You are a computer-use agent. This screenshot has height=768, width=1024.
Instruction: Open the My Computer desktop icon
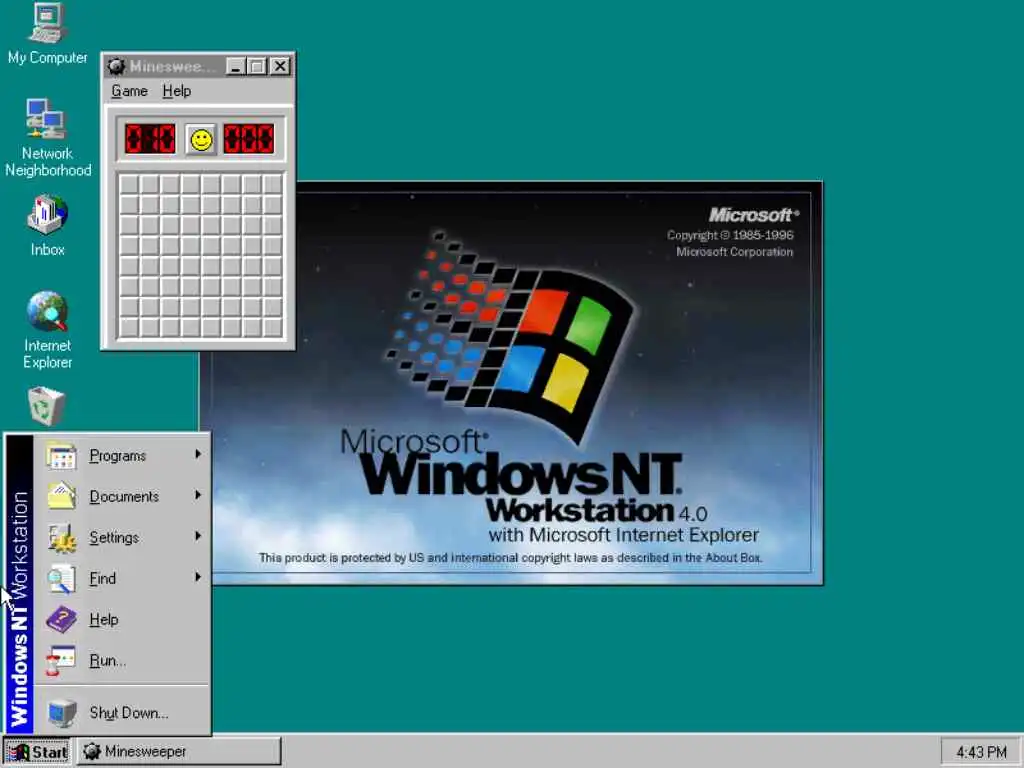tap(47, 33)
